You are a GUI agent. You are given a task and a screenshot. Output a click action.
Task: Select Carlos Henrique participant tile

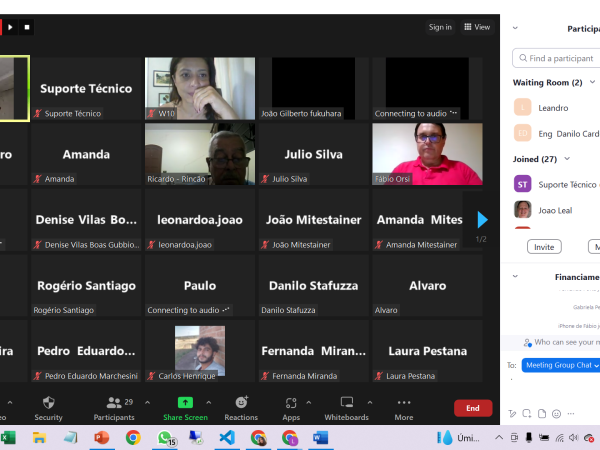pyautogui.click(x=200, y=351)
